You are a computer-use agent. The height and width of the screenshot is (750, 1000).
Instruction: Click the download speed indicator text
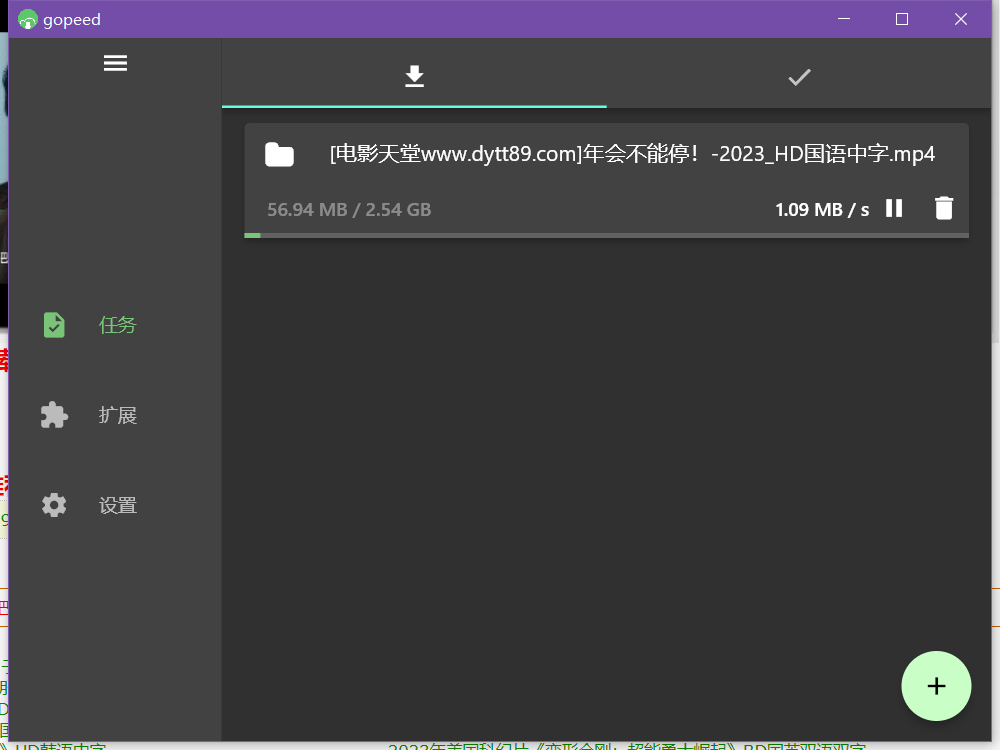tap(821, 210)
